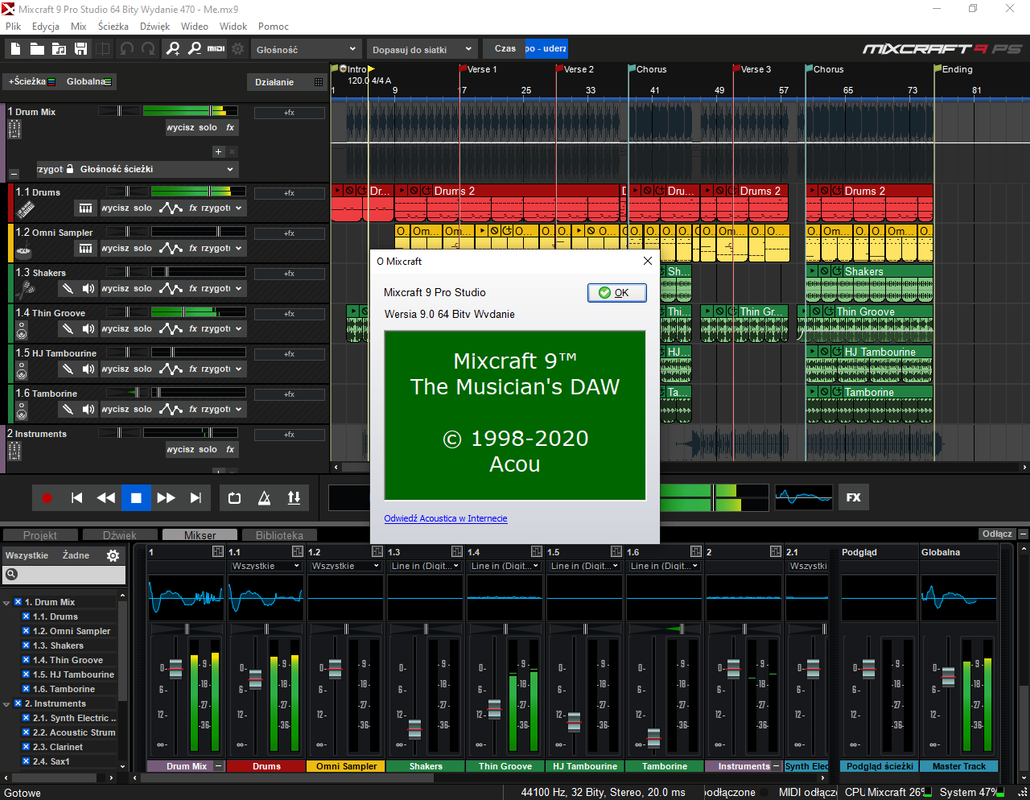Zoom out with the magnifier minus icon

[194, 49]
